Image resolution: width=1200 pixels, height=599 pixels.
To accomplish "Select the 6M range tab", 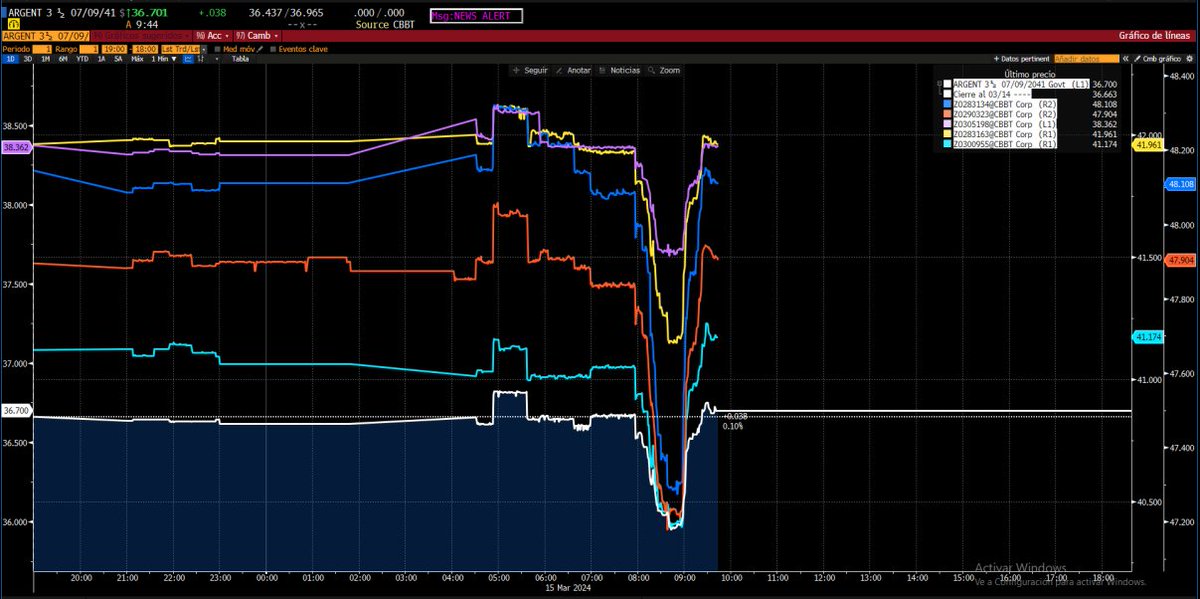I will coord(63,59).
